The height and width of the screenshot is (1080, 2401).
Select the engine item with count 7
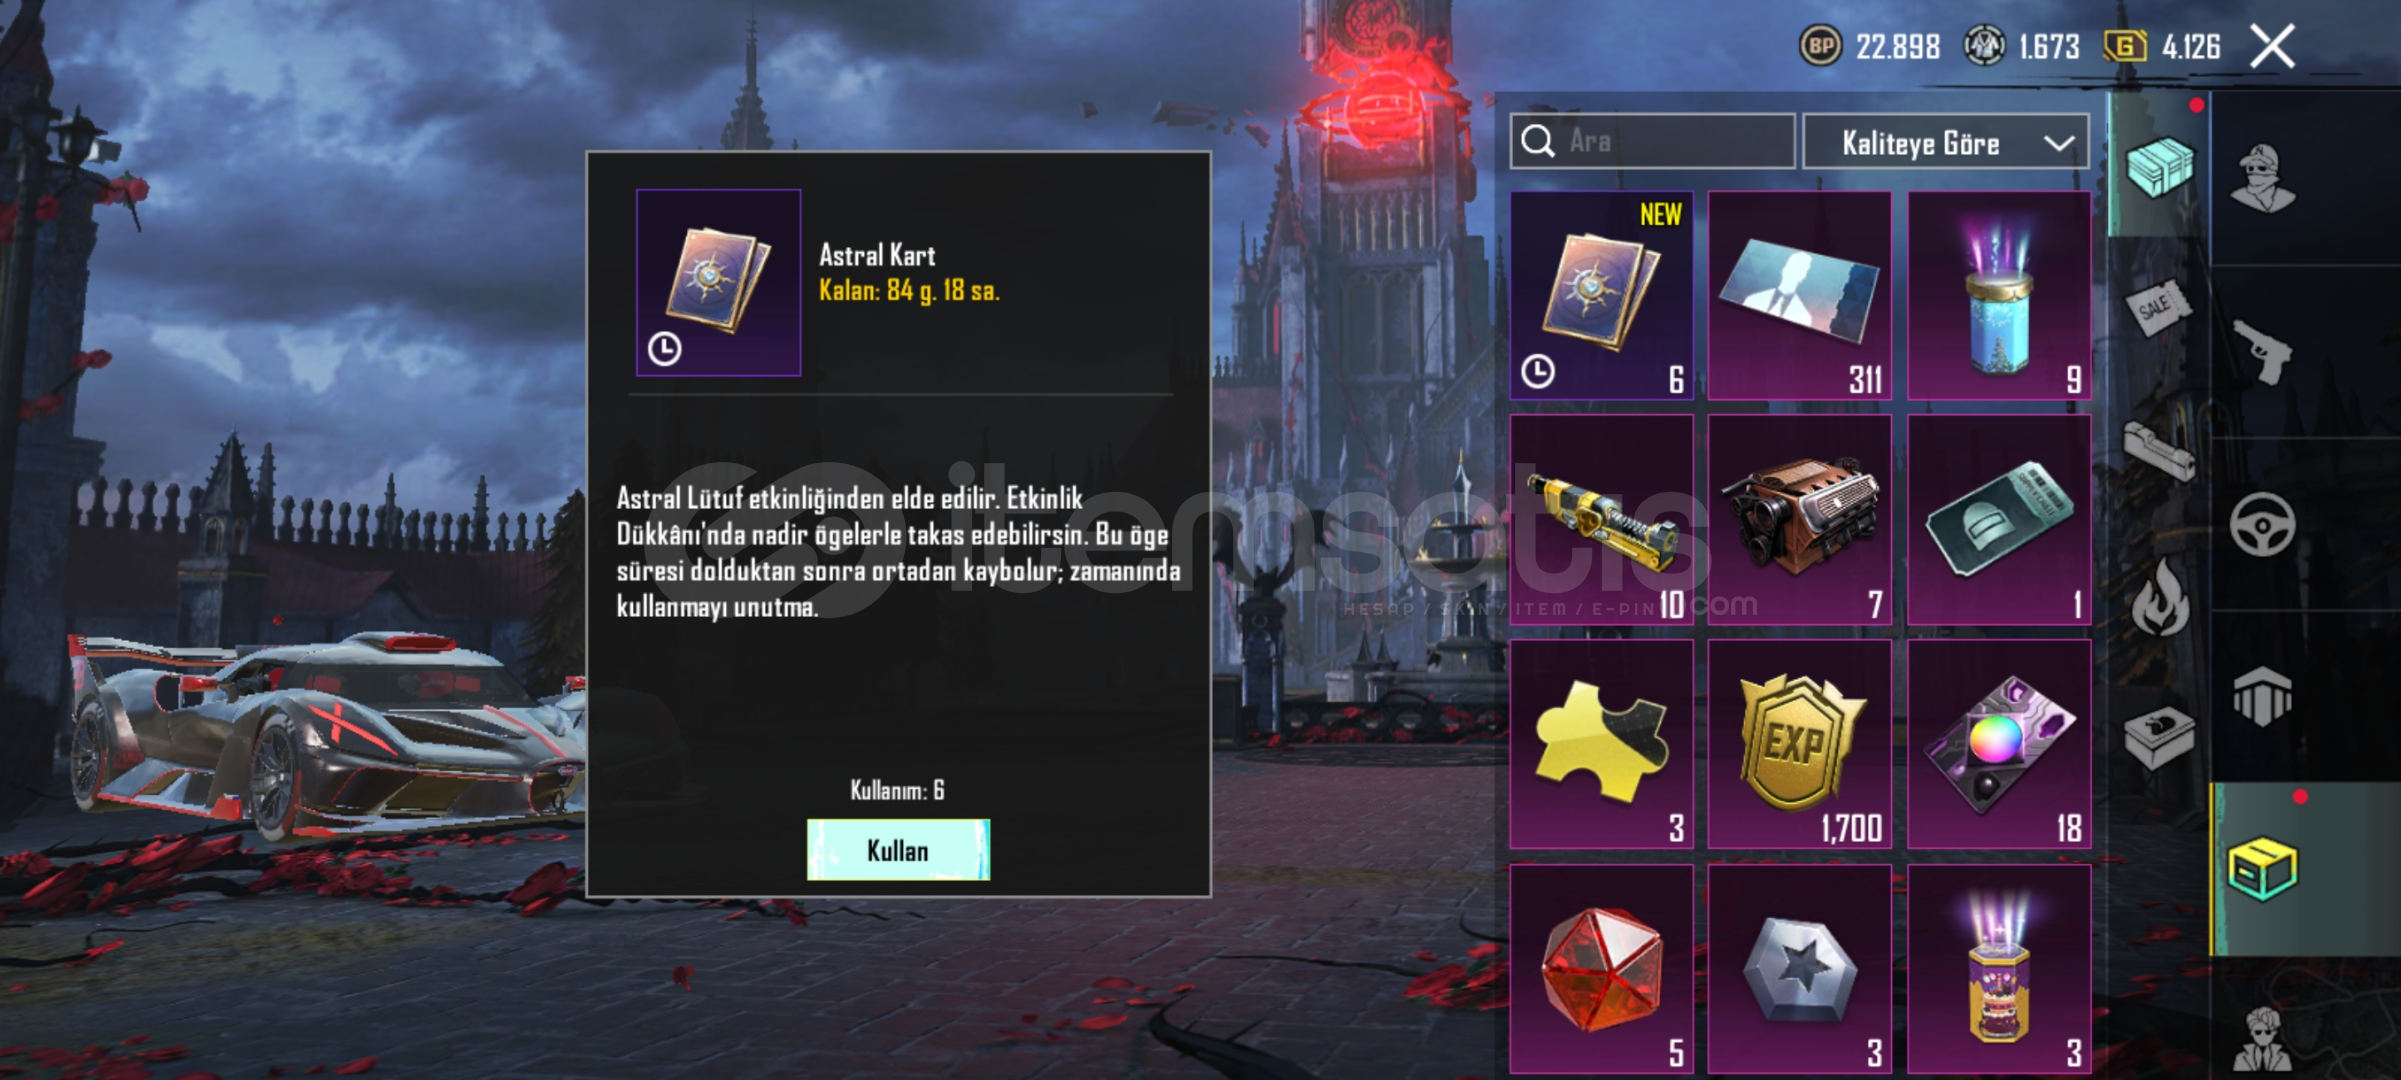[x=1799, y=520]
